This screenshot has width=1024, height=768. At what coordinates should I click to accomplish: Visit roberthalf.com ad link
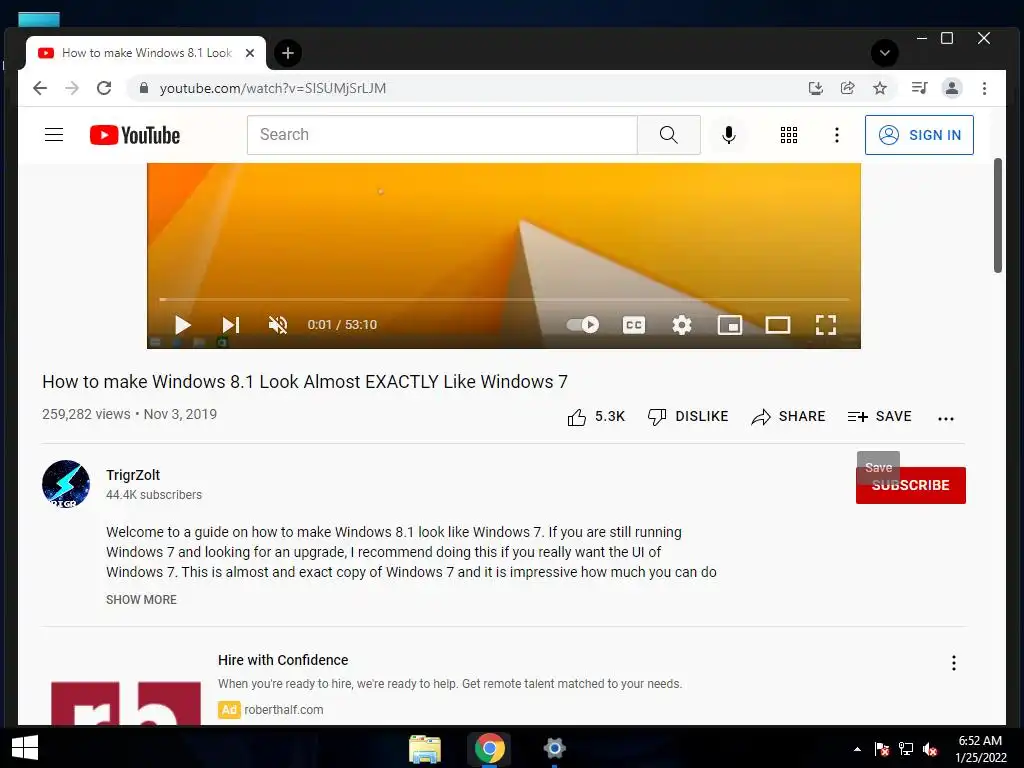click(x=283, y=709)
